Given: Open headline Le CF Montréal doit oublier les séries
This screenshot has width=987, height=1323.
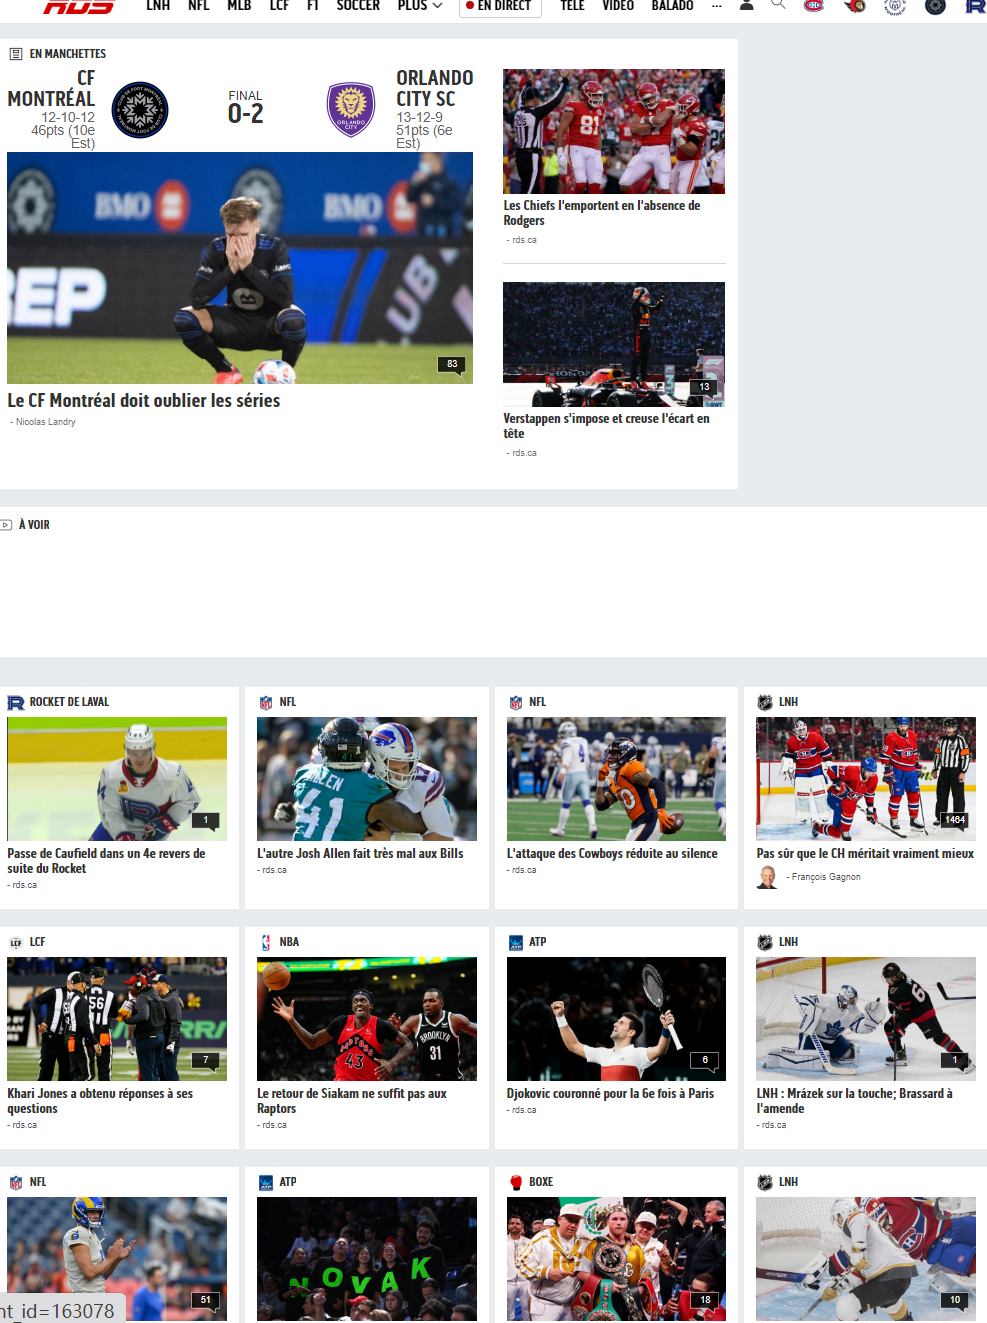Looking at the screenshot, I should point(144,400).
